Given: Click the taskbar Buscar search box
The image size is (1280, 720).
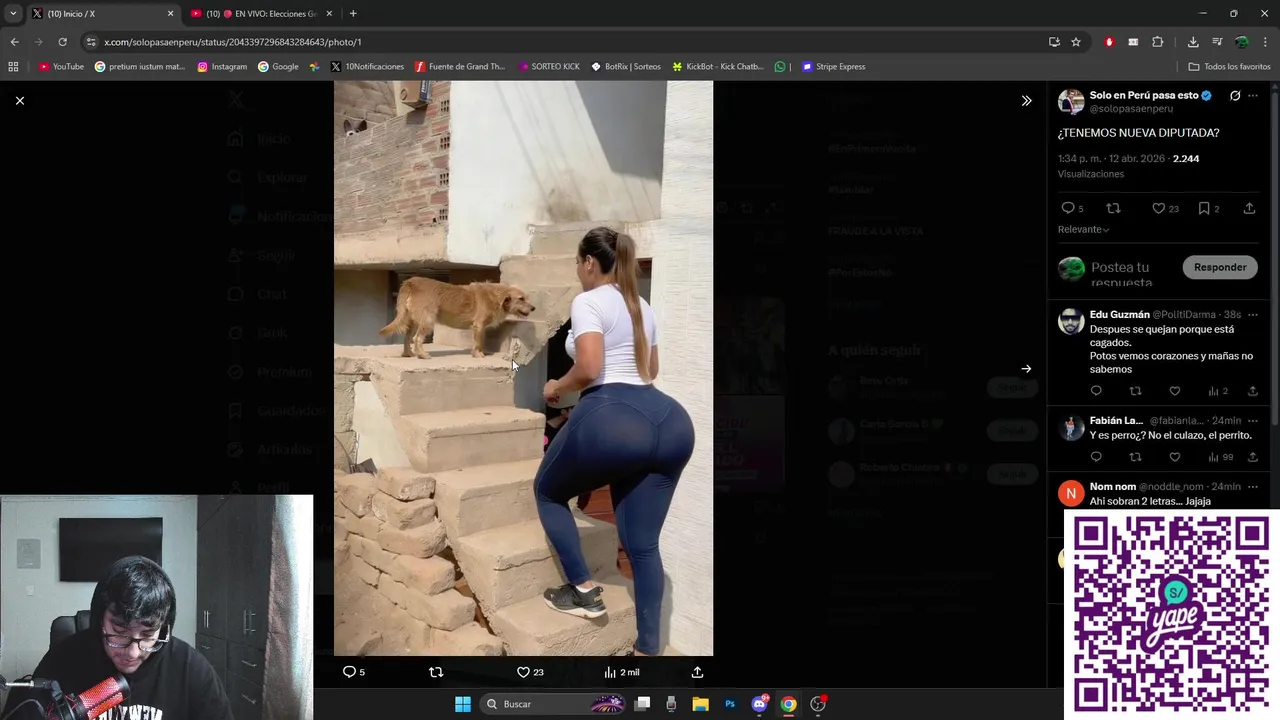Looking at the screenshot, I should [x=553, y=704].
